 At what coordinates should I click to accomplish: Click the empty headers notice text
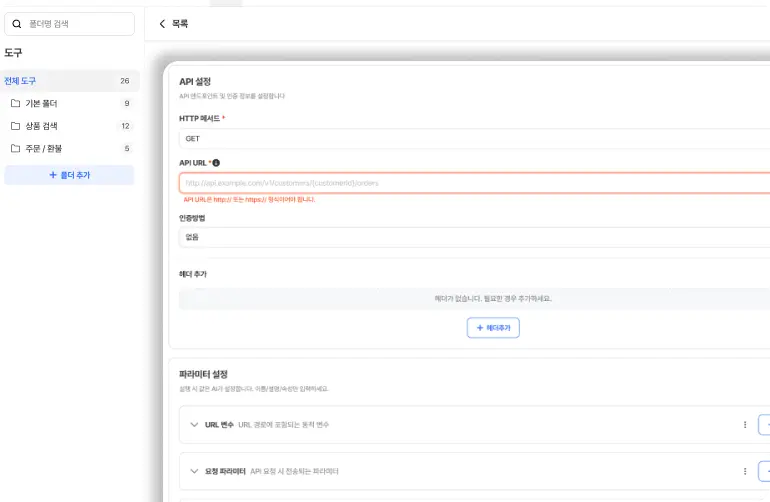(493, 298)
